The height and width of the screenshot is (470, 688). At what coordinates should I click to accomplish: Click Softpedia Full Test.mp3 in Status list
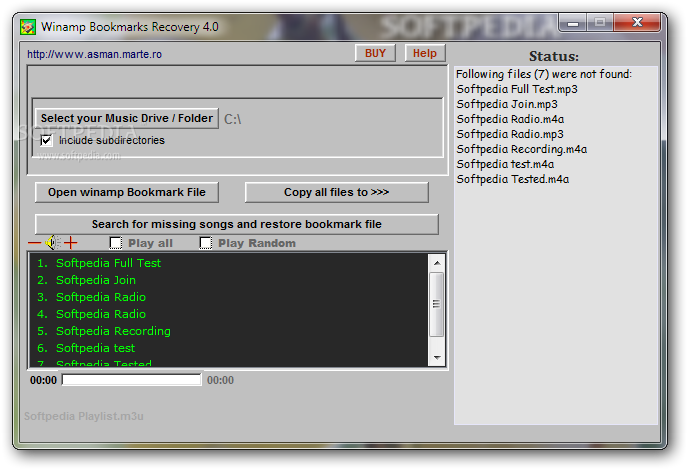point(517,89)
